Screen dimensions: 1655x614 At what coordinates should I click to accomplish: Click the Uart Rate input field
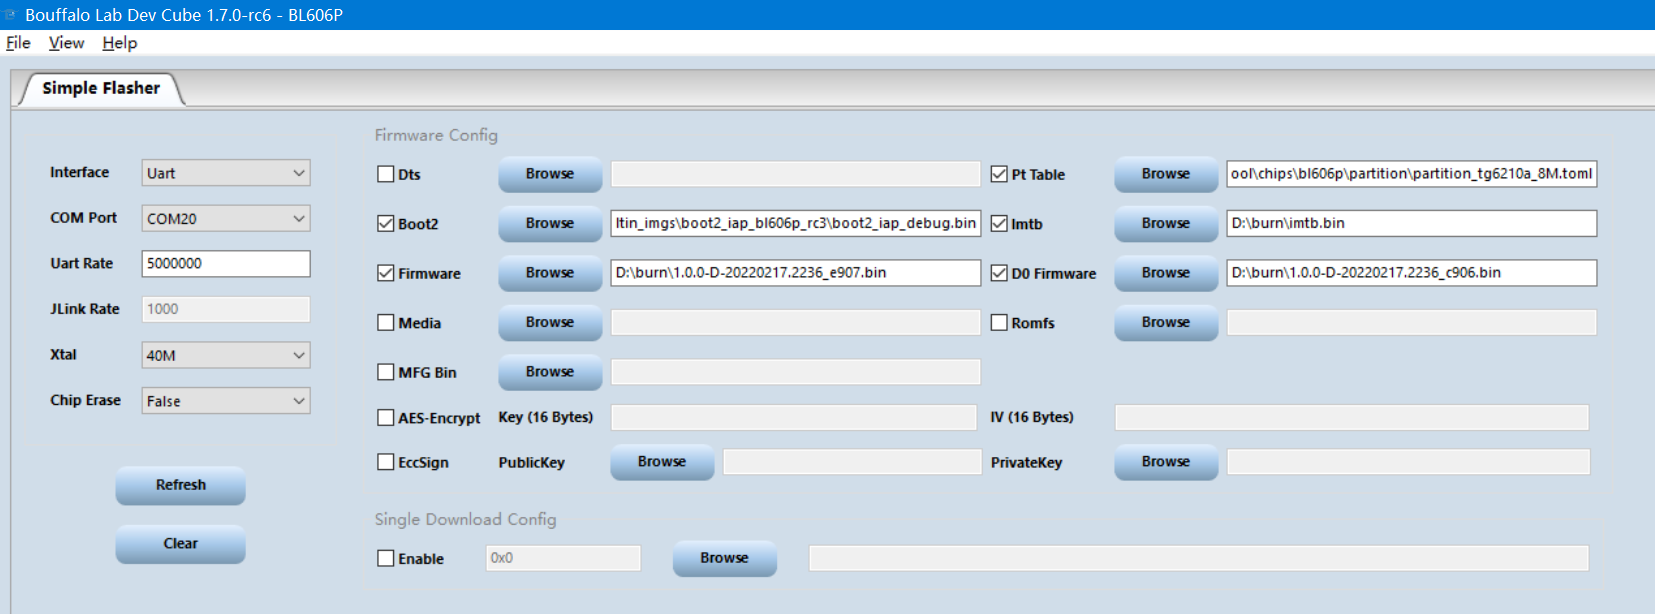226,263
